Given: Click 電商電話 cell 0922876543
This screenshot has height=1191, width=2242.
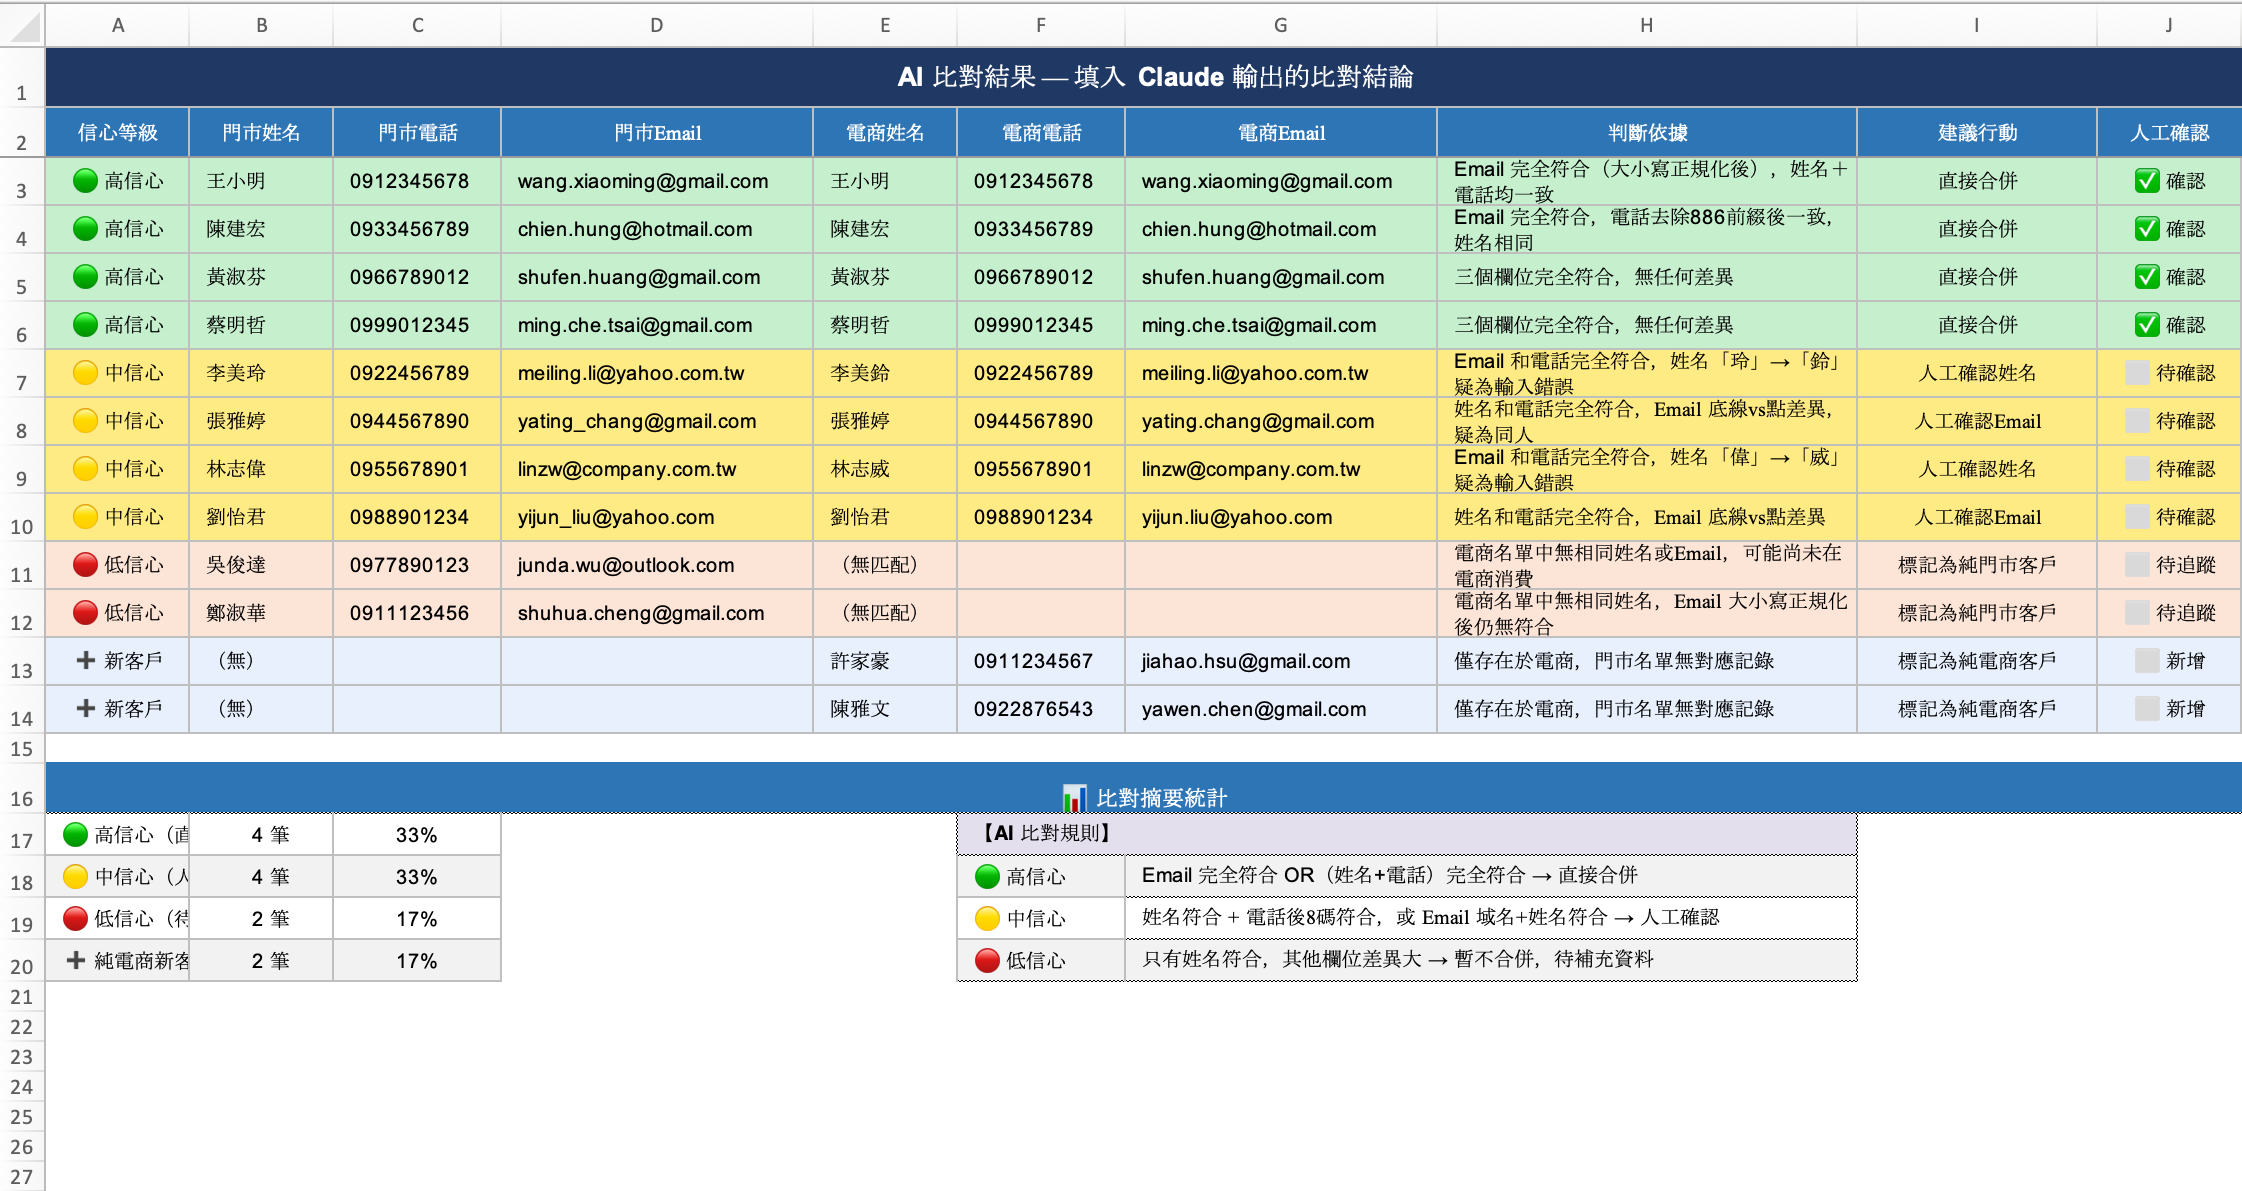Looking at the screenshot, I should 1041,709.
